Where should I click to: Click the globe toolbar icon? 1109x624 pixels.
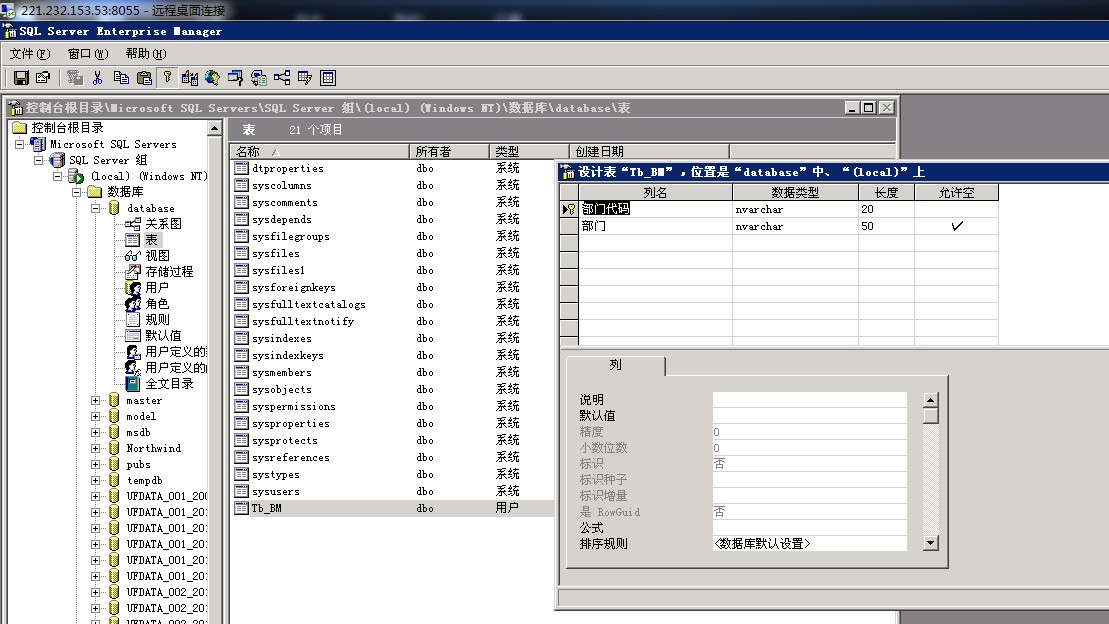click(212, 78)
